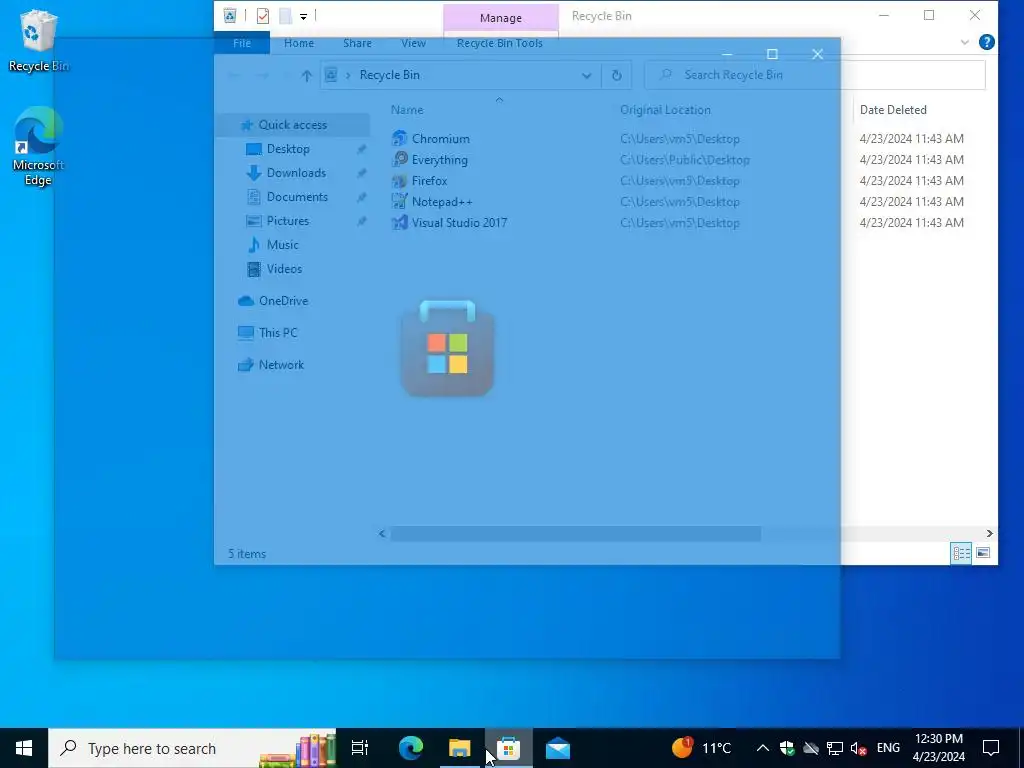Sort by Date Deleted column header

[893, 110]
